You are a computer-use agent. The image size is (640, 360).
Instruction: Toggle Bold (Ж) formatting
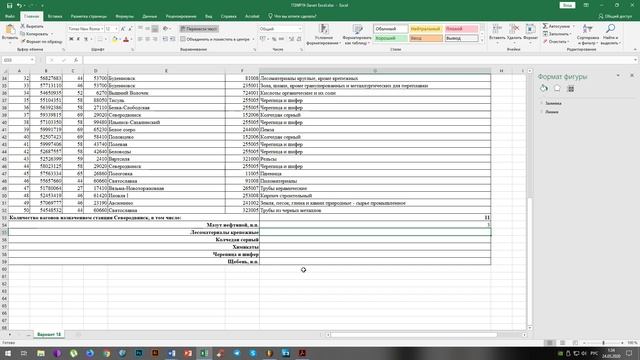tap(71, 40)
